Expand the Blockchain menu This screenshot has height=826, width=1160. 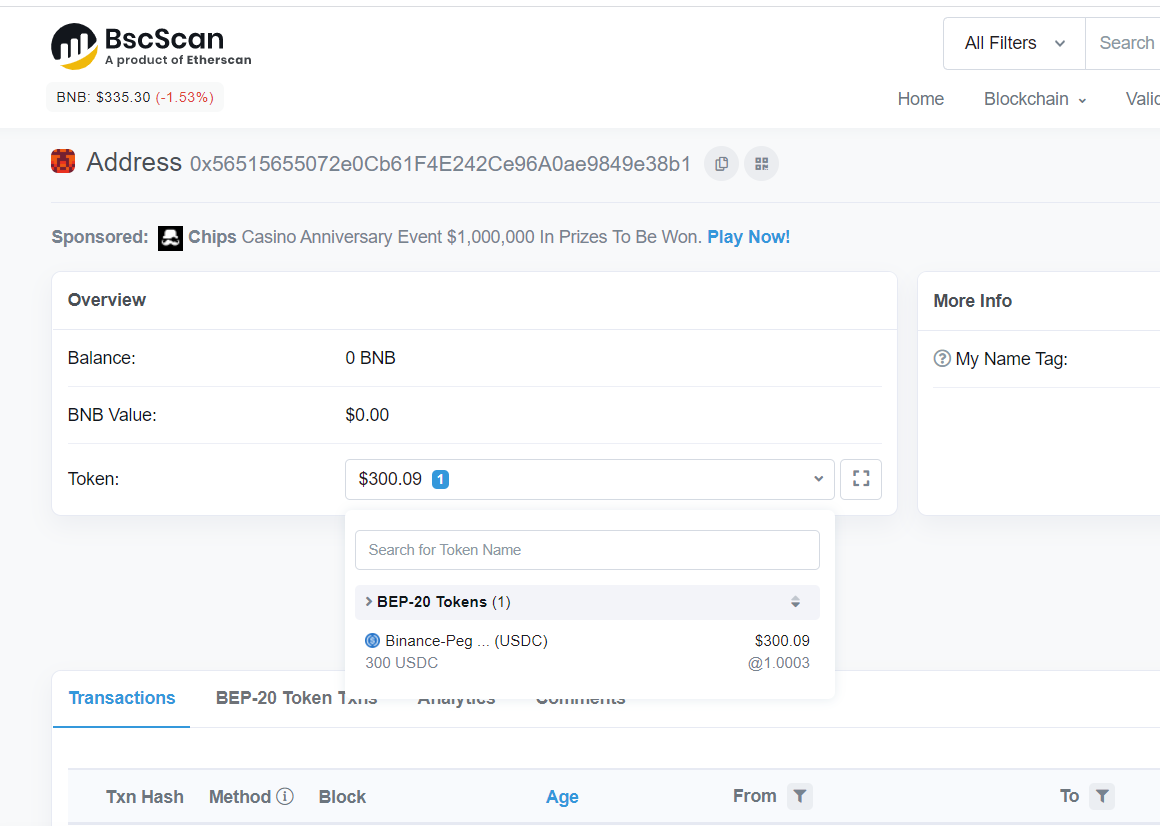(x=1034, y=99)
